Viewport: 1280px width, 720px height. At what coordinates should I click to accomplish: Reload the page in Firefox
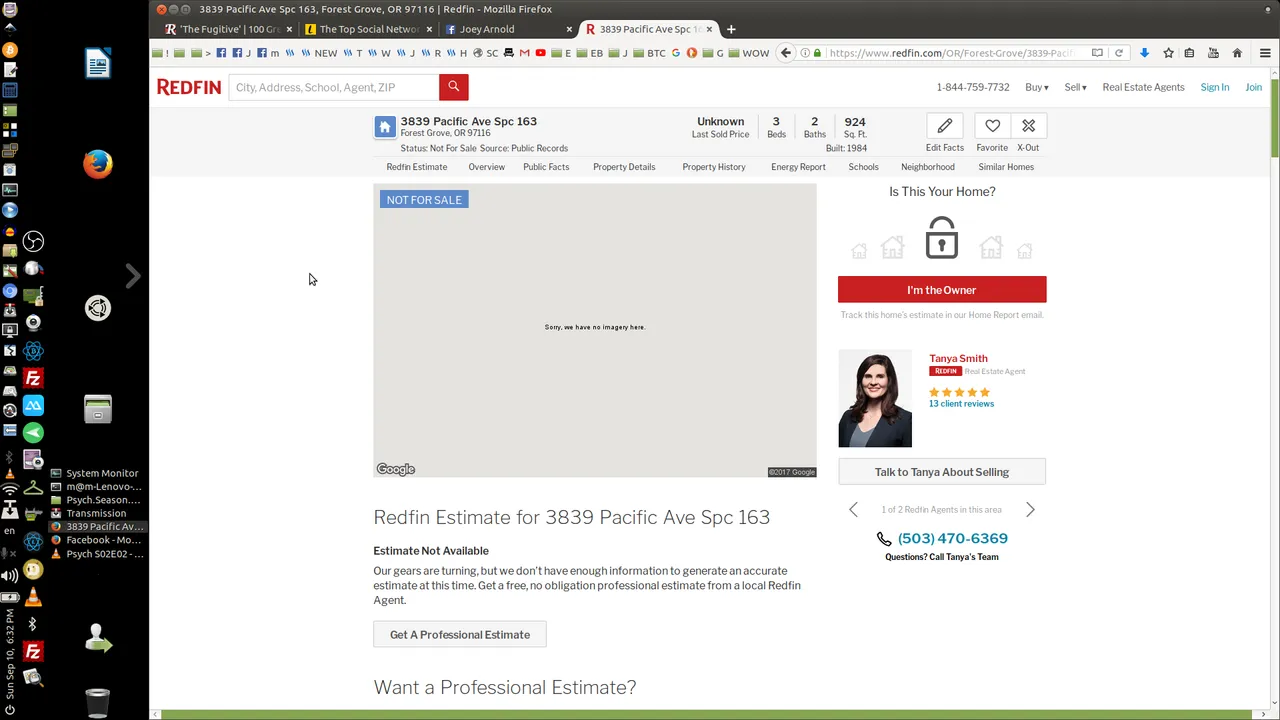coord(1119,53)
